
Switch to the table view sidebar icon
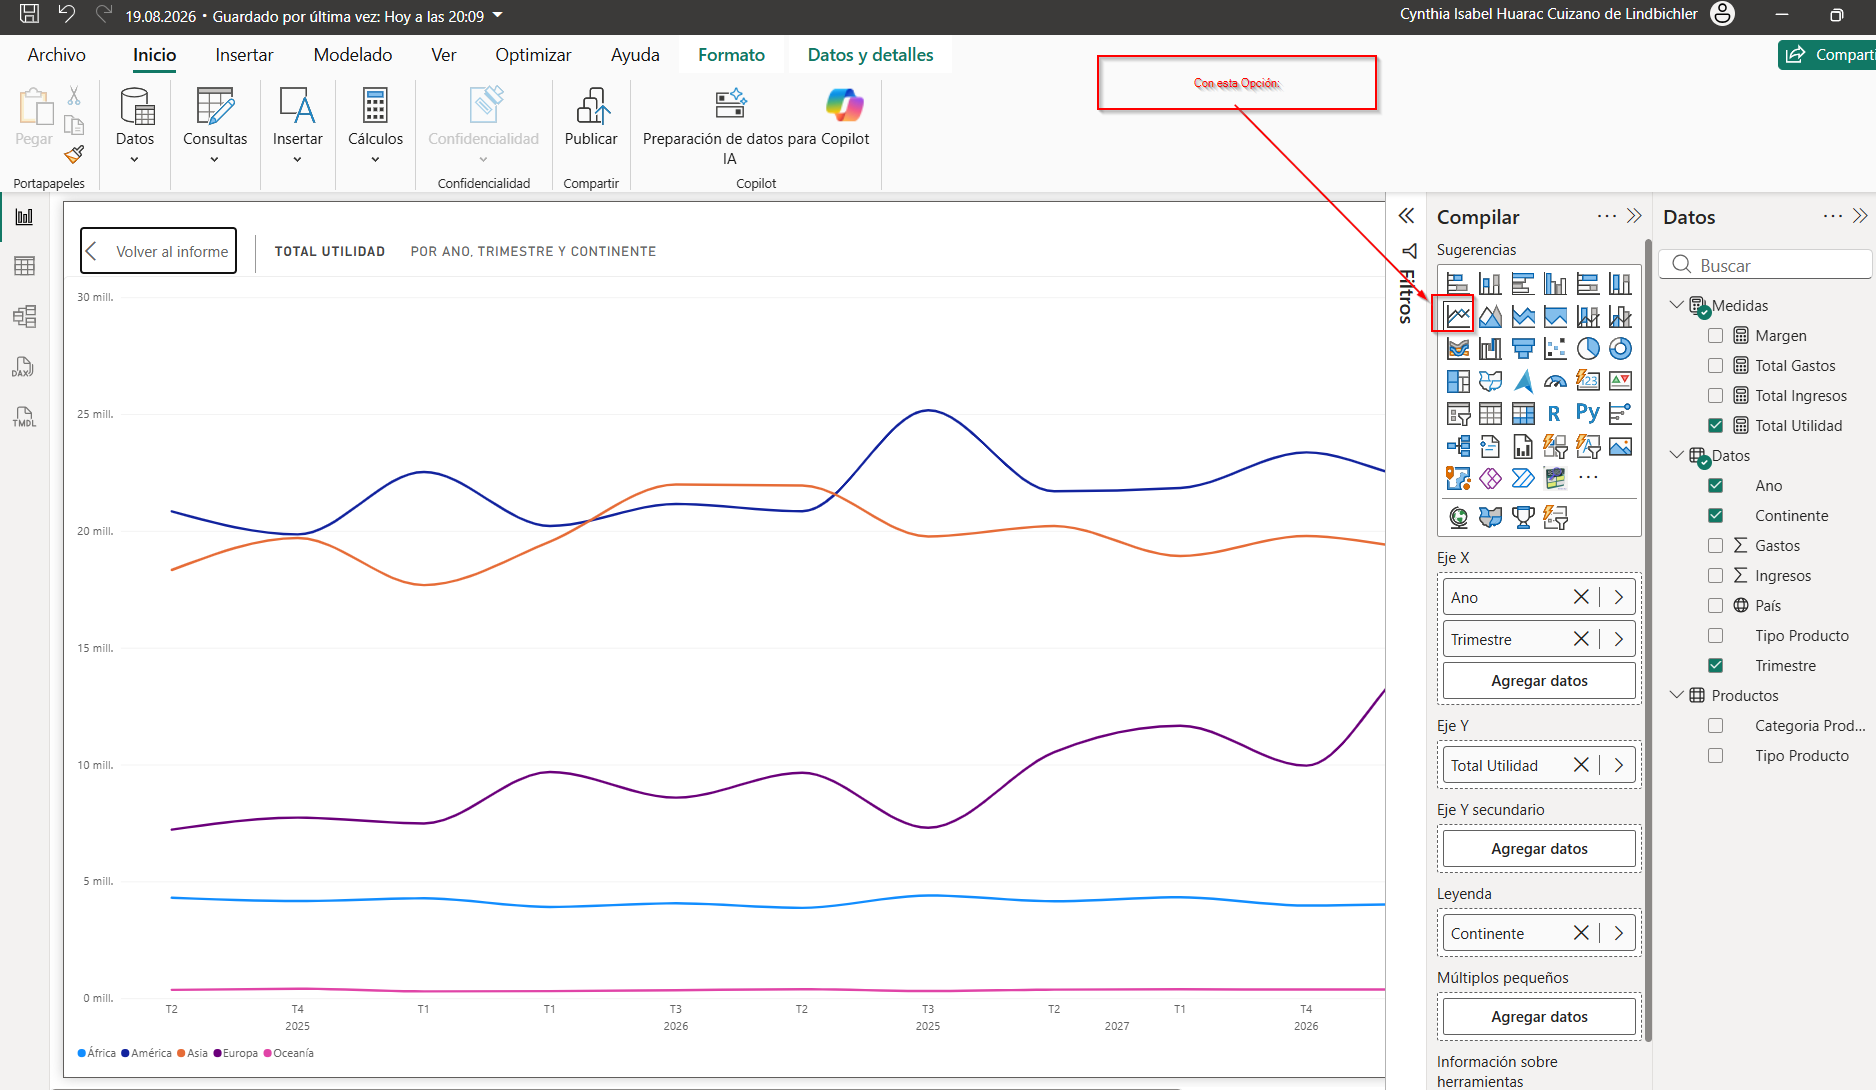tap(24, 266)
